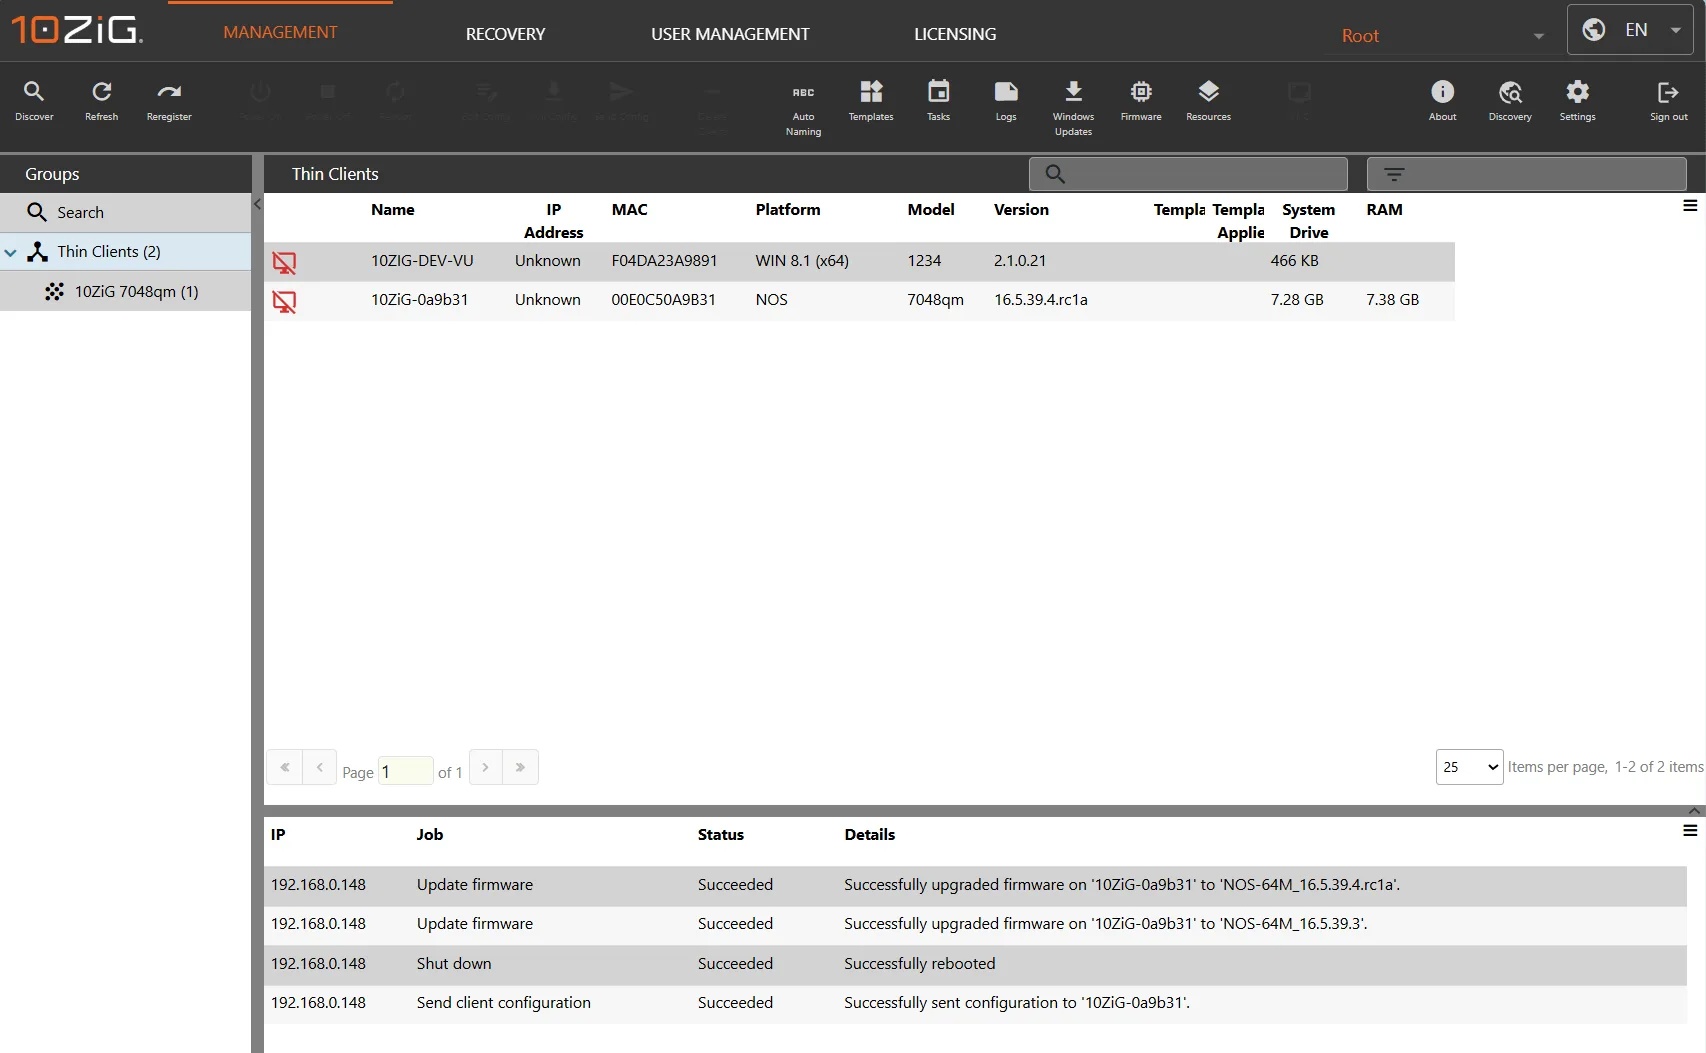
Task: Open the EN language dropdown
Action: (x=1632, y=30)
